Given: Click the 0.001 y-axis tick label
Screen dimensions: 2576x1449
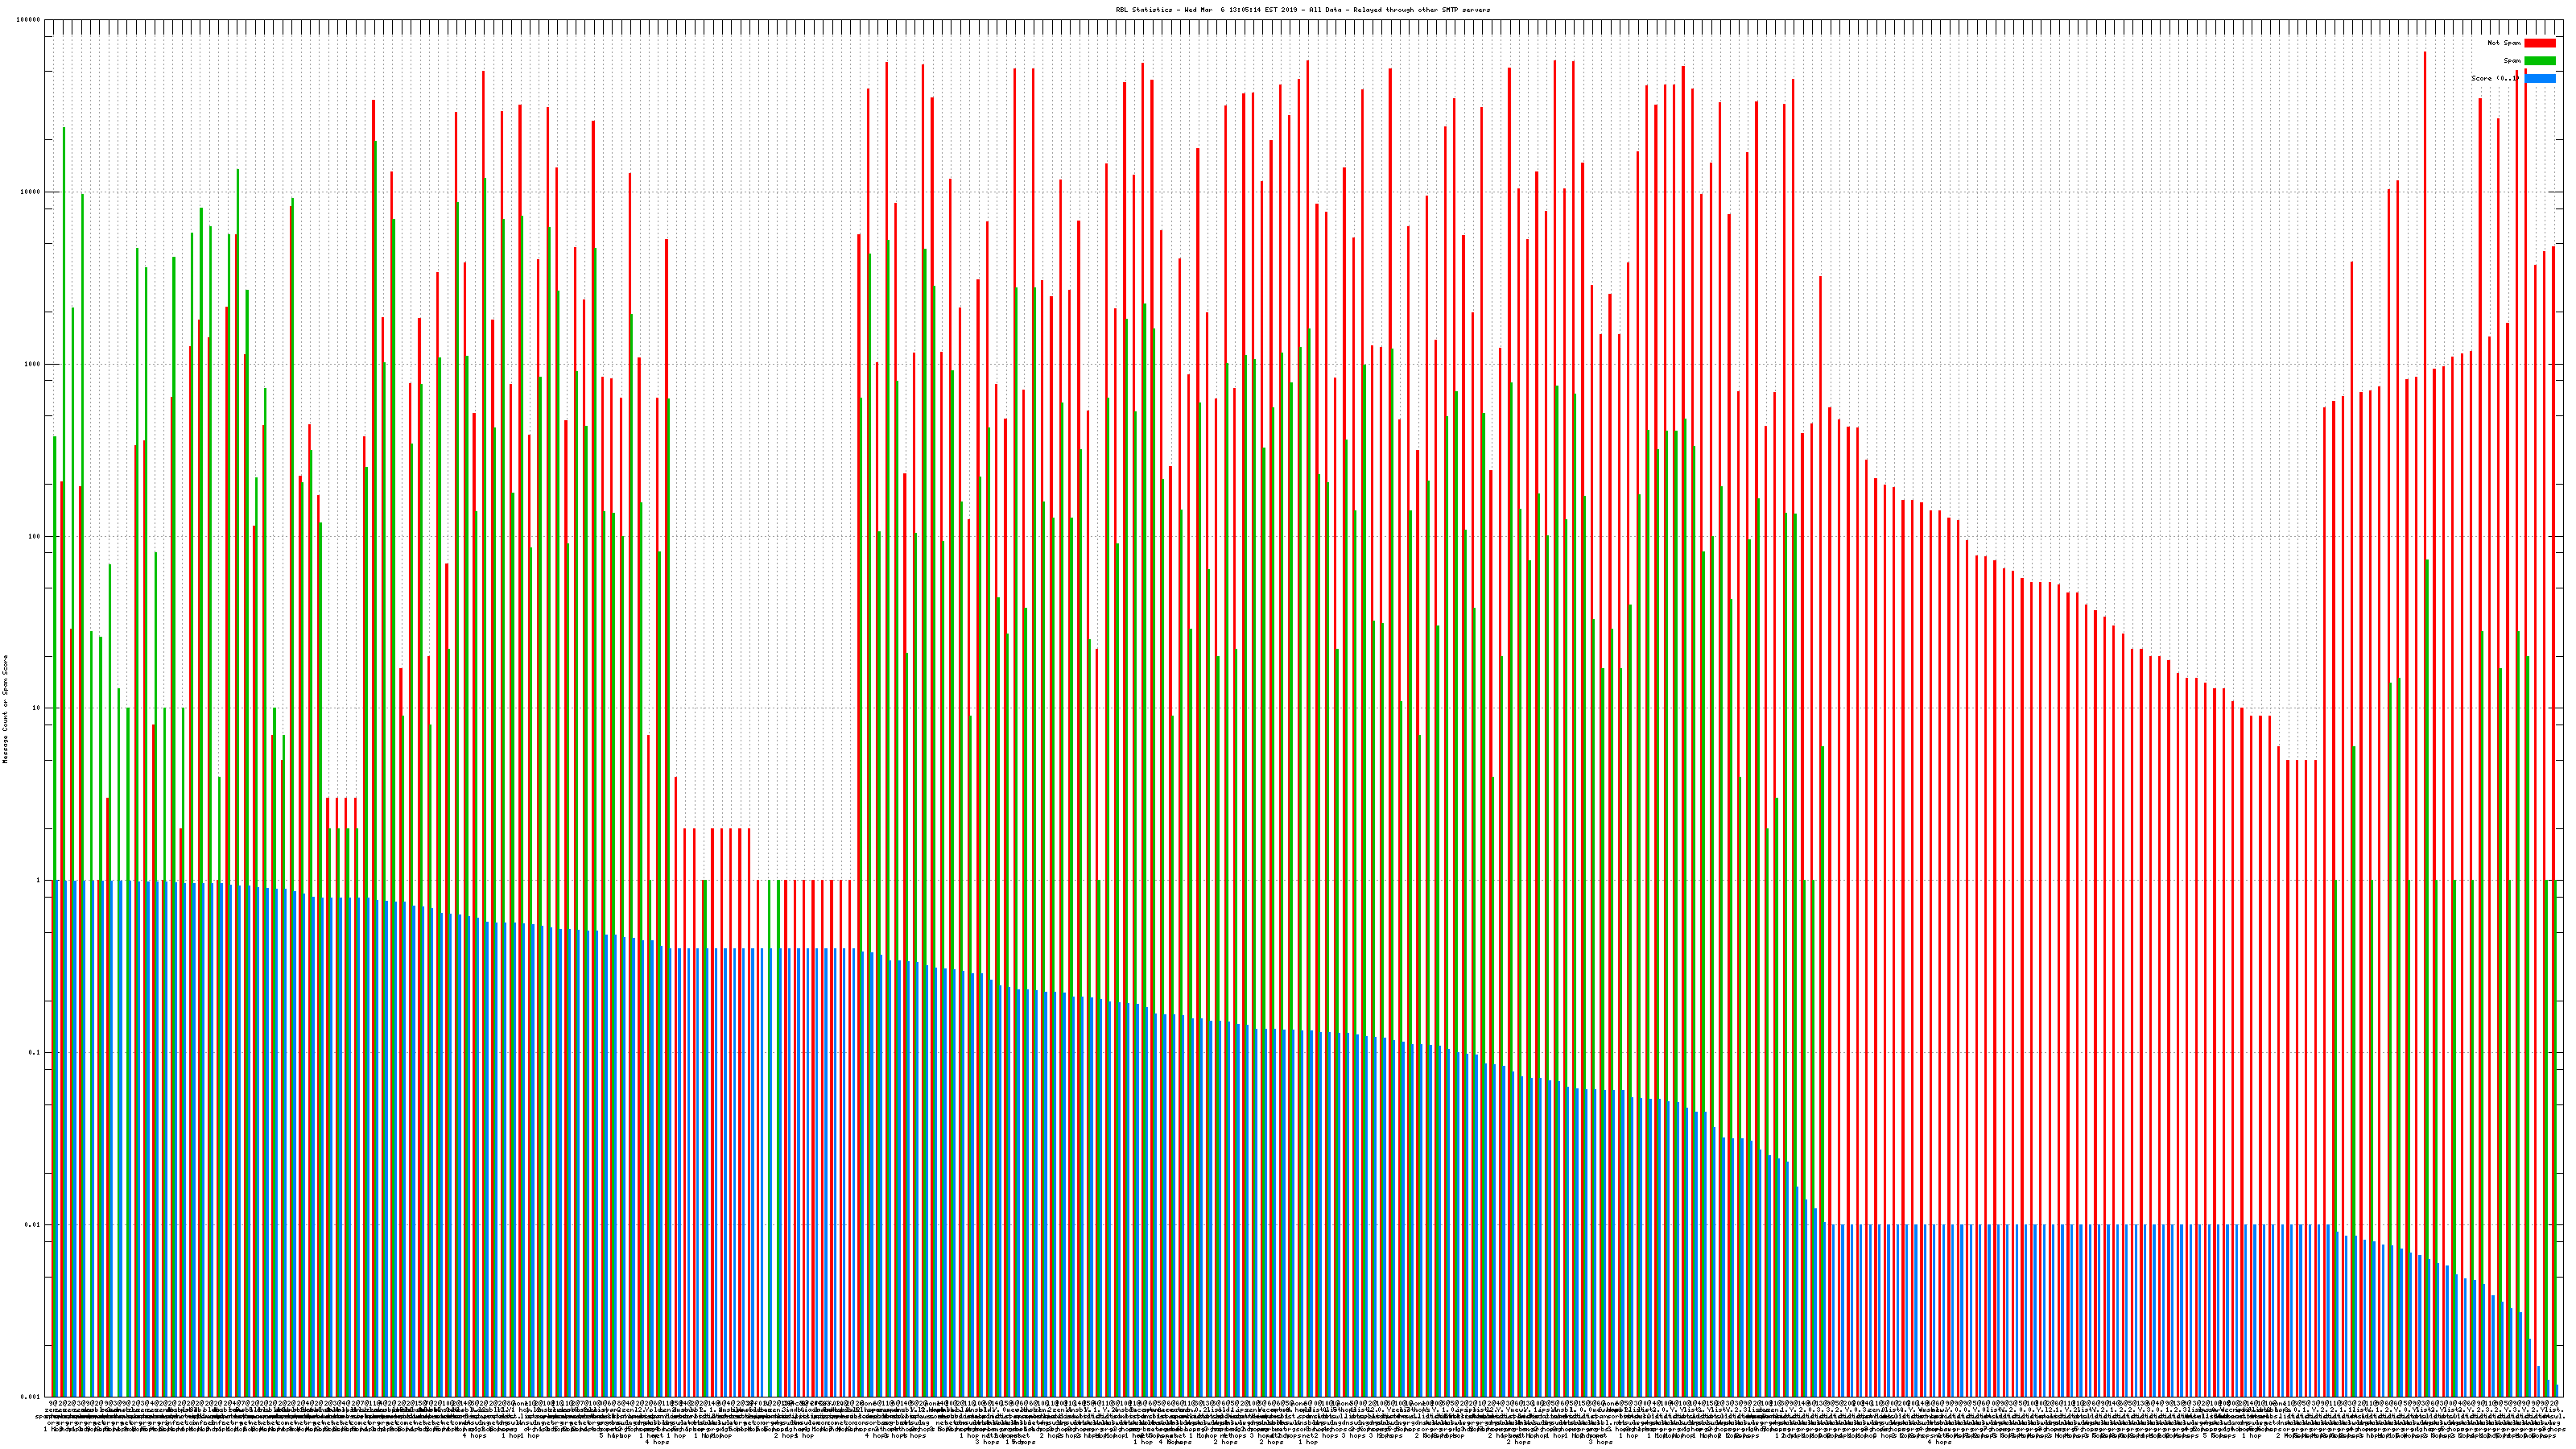Looking at the screenshot, I should [31, 1396].
